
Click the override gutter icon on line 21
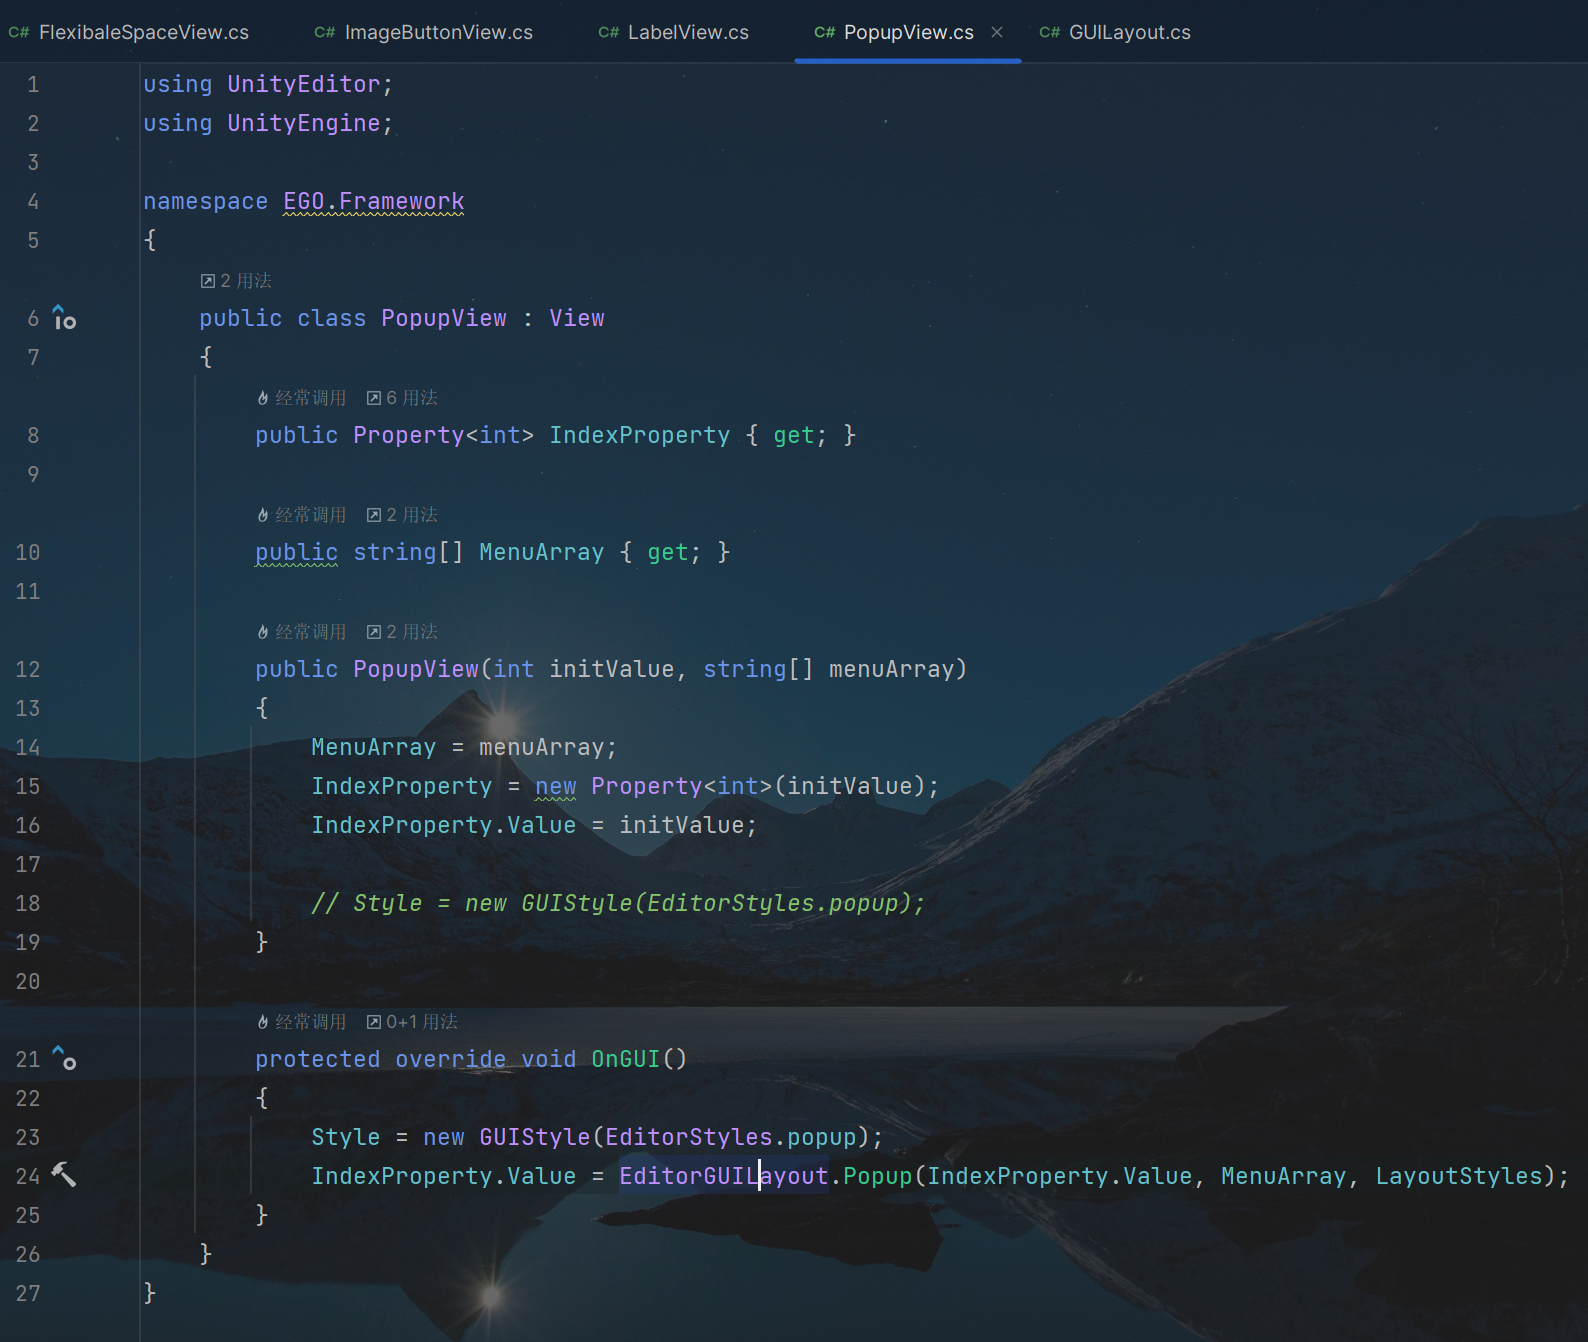point(64,1058)
